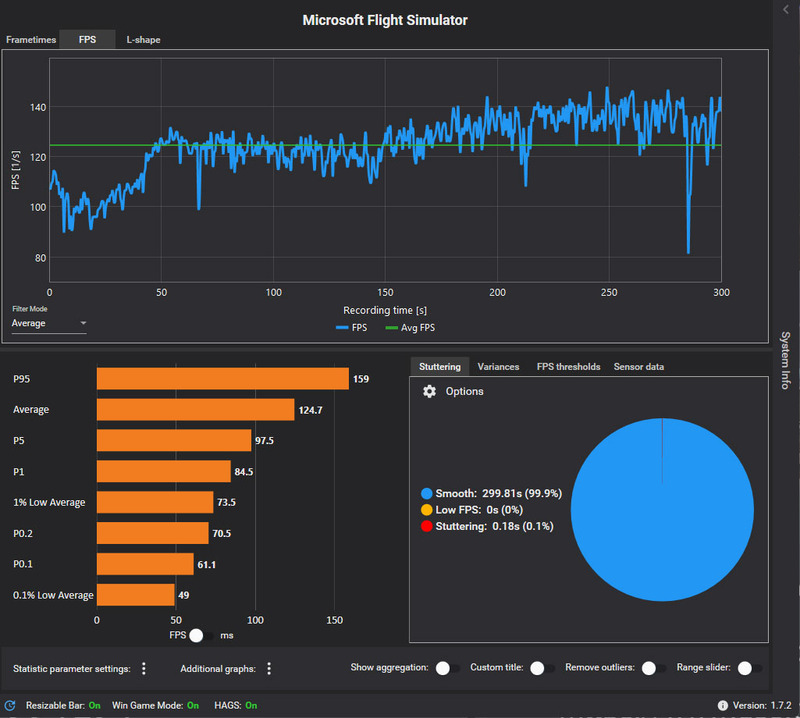Click the yellow Low FPS legend dot
The width and height of the screenshot is (800, 718).
tap(427, 510)
